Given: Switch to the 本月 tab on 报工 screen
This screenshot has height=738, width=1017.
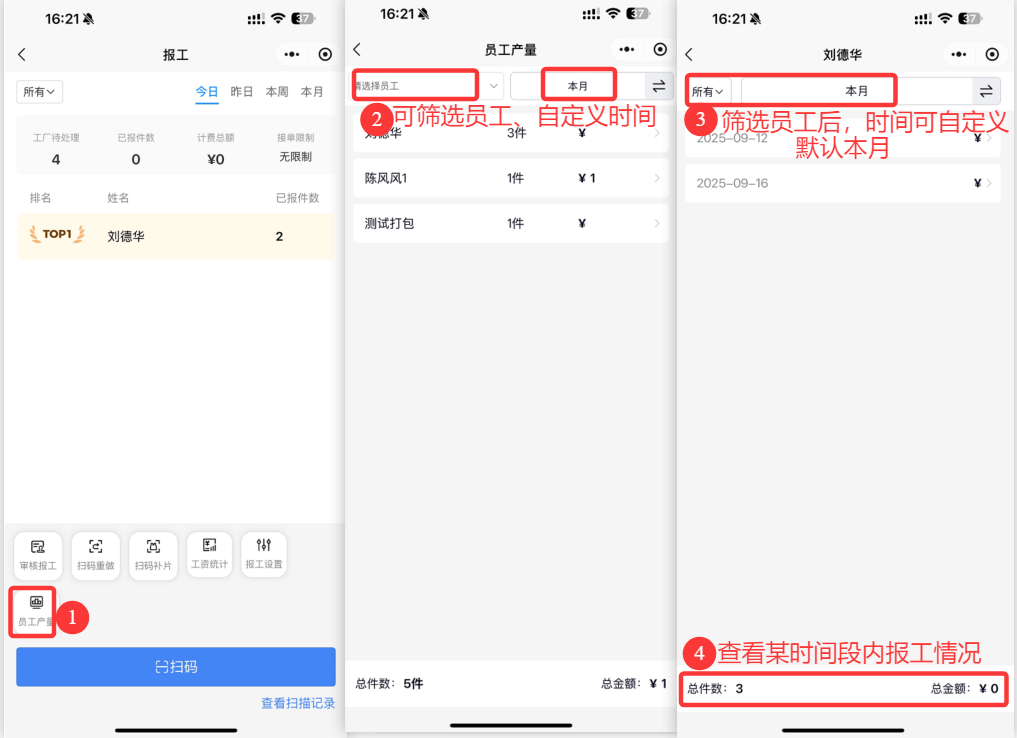Looking at the screenshot, I should pyautogui.click(x=312, y=92).
